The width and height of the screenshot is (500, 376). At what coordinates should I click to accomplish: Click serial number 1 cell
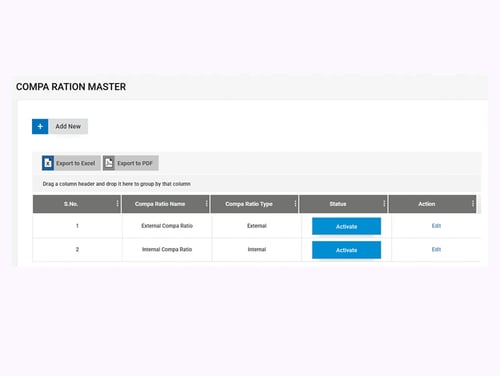[77, 226]
